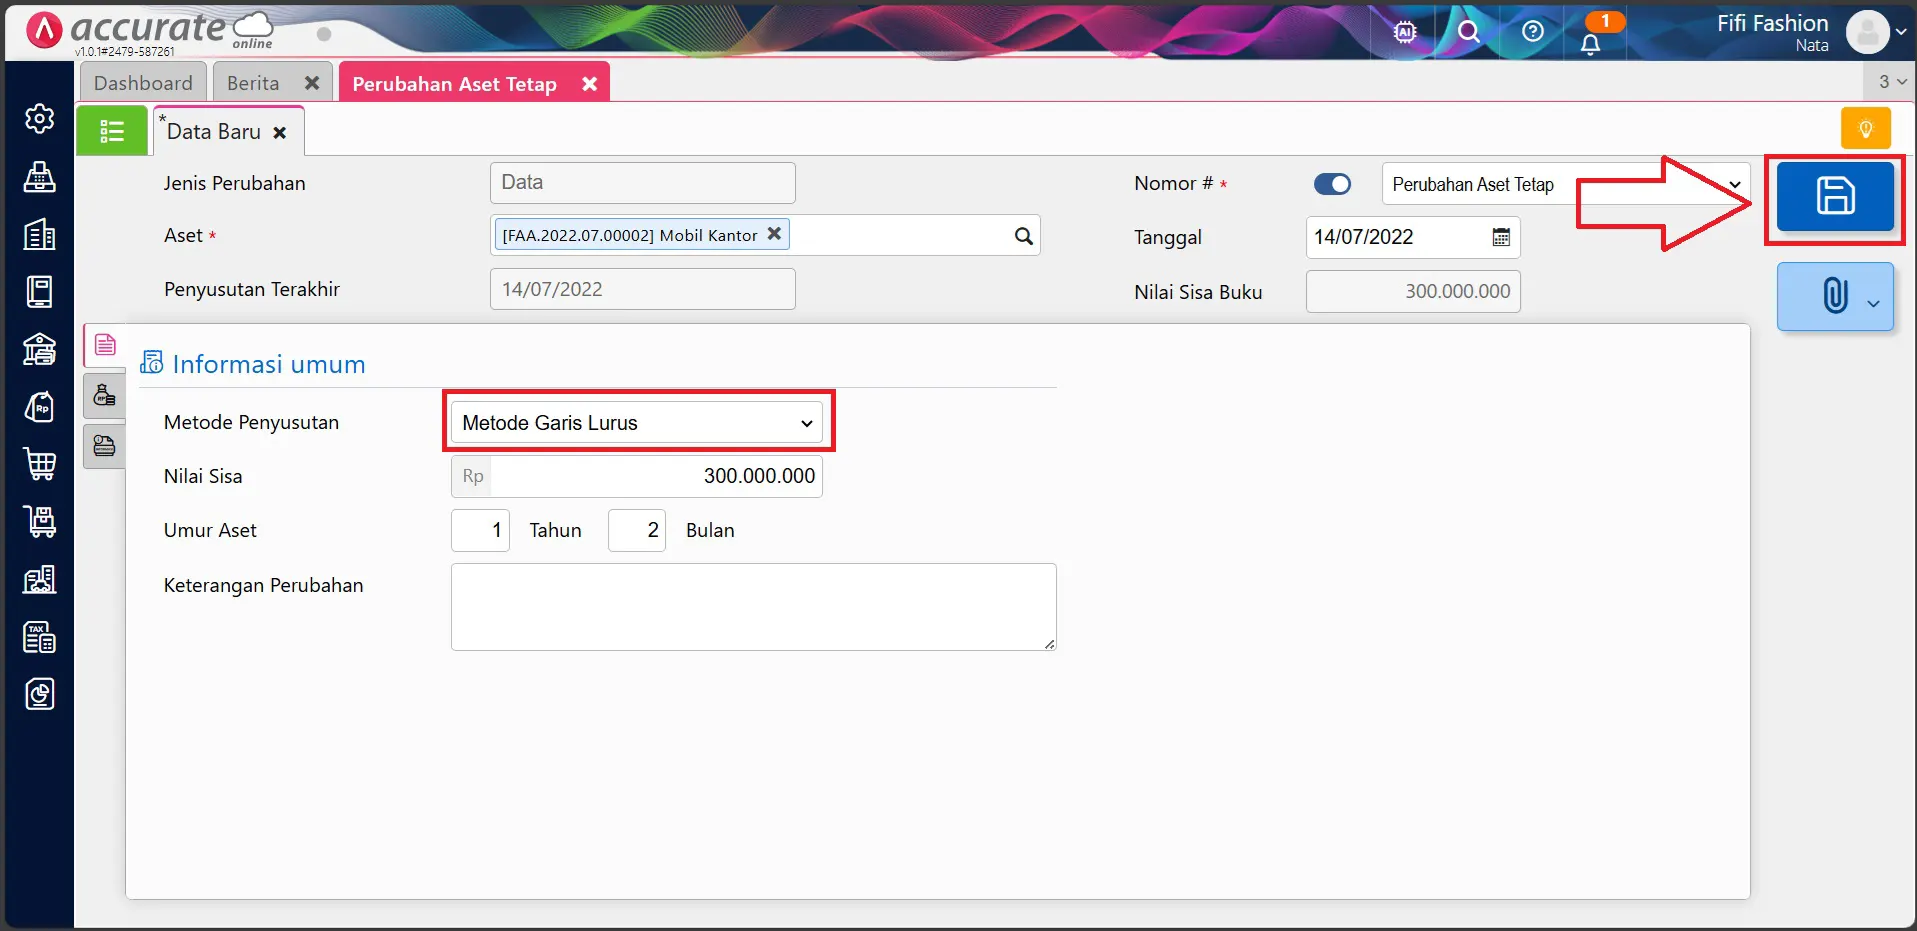This screenshot has height=931, width=1917.
Task: Open the second sidebar module icon
Action: tap(39, 177)
